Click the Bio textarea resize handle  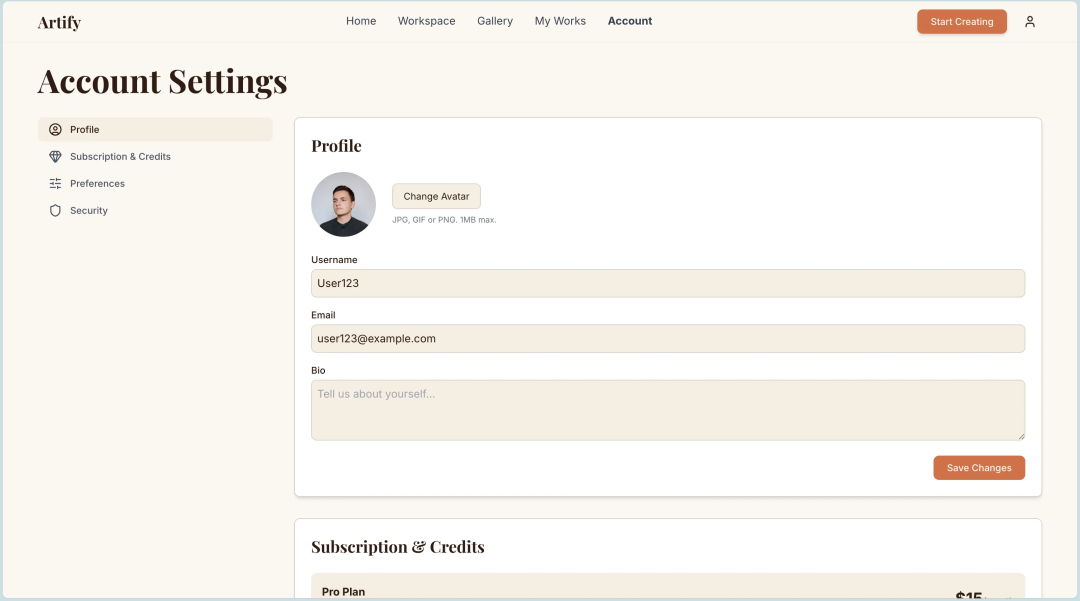[x=1020, y=435]
